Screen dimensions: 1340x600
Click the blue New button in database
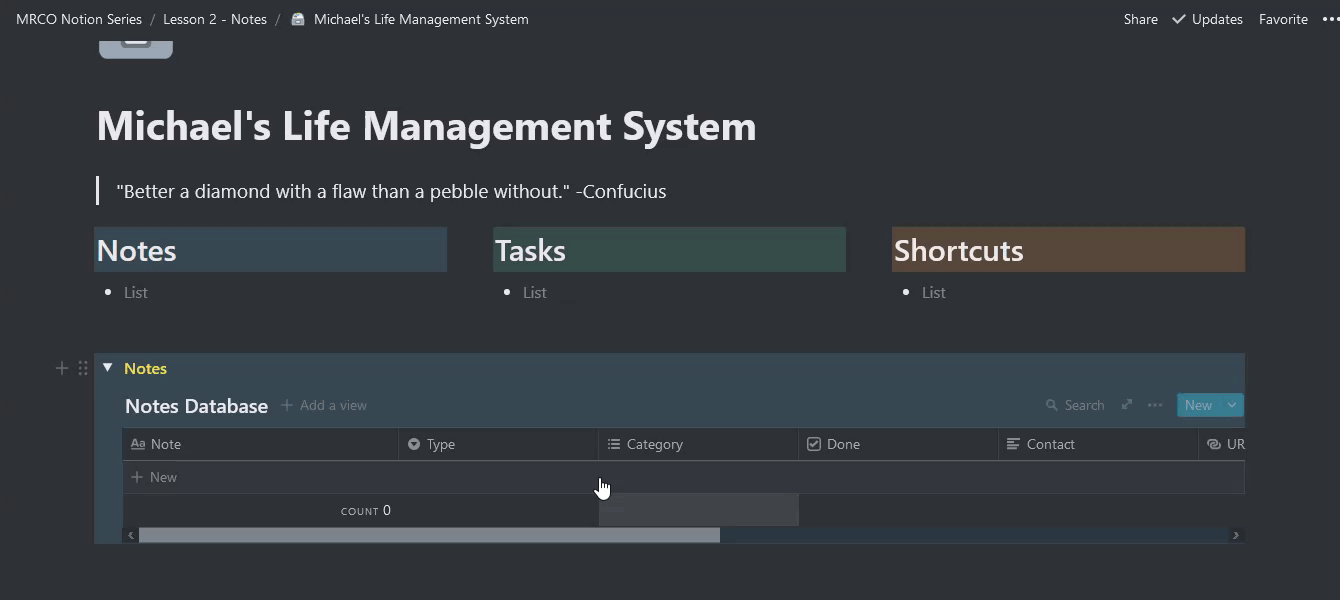(x=1198, y=405)
